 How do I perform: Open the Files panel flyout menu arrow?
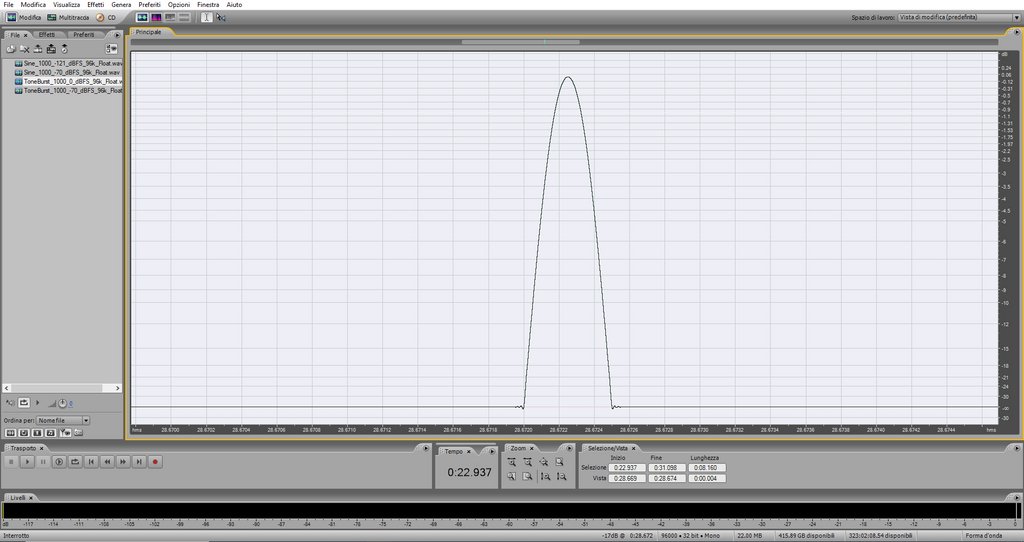click(x=117, y=35)
